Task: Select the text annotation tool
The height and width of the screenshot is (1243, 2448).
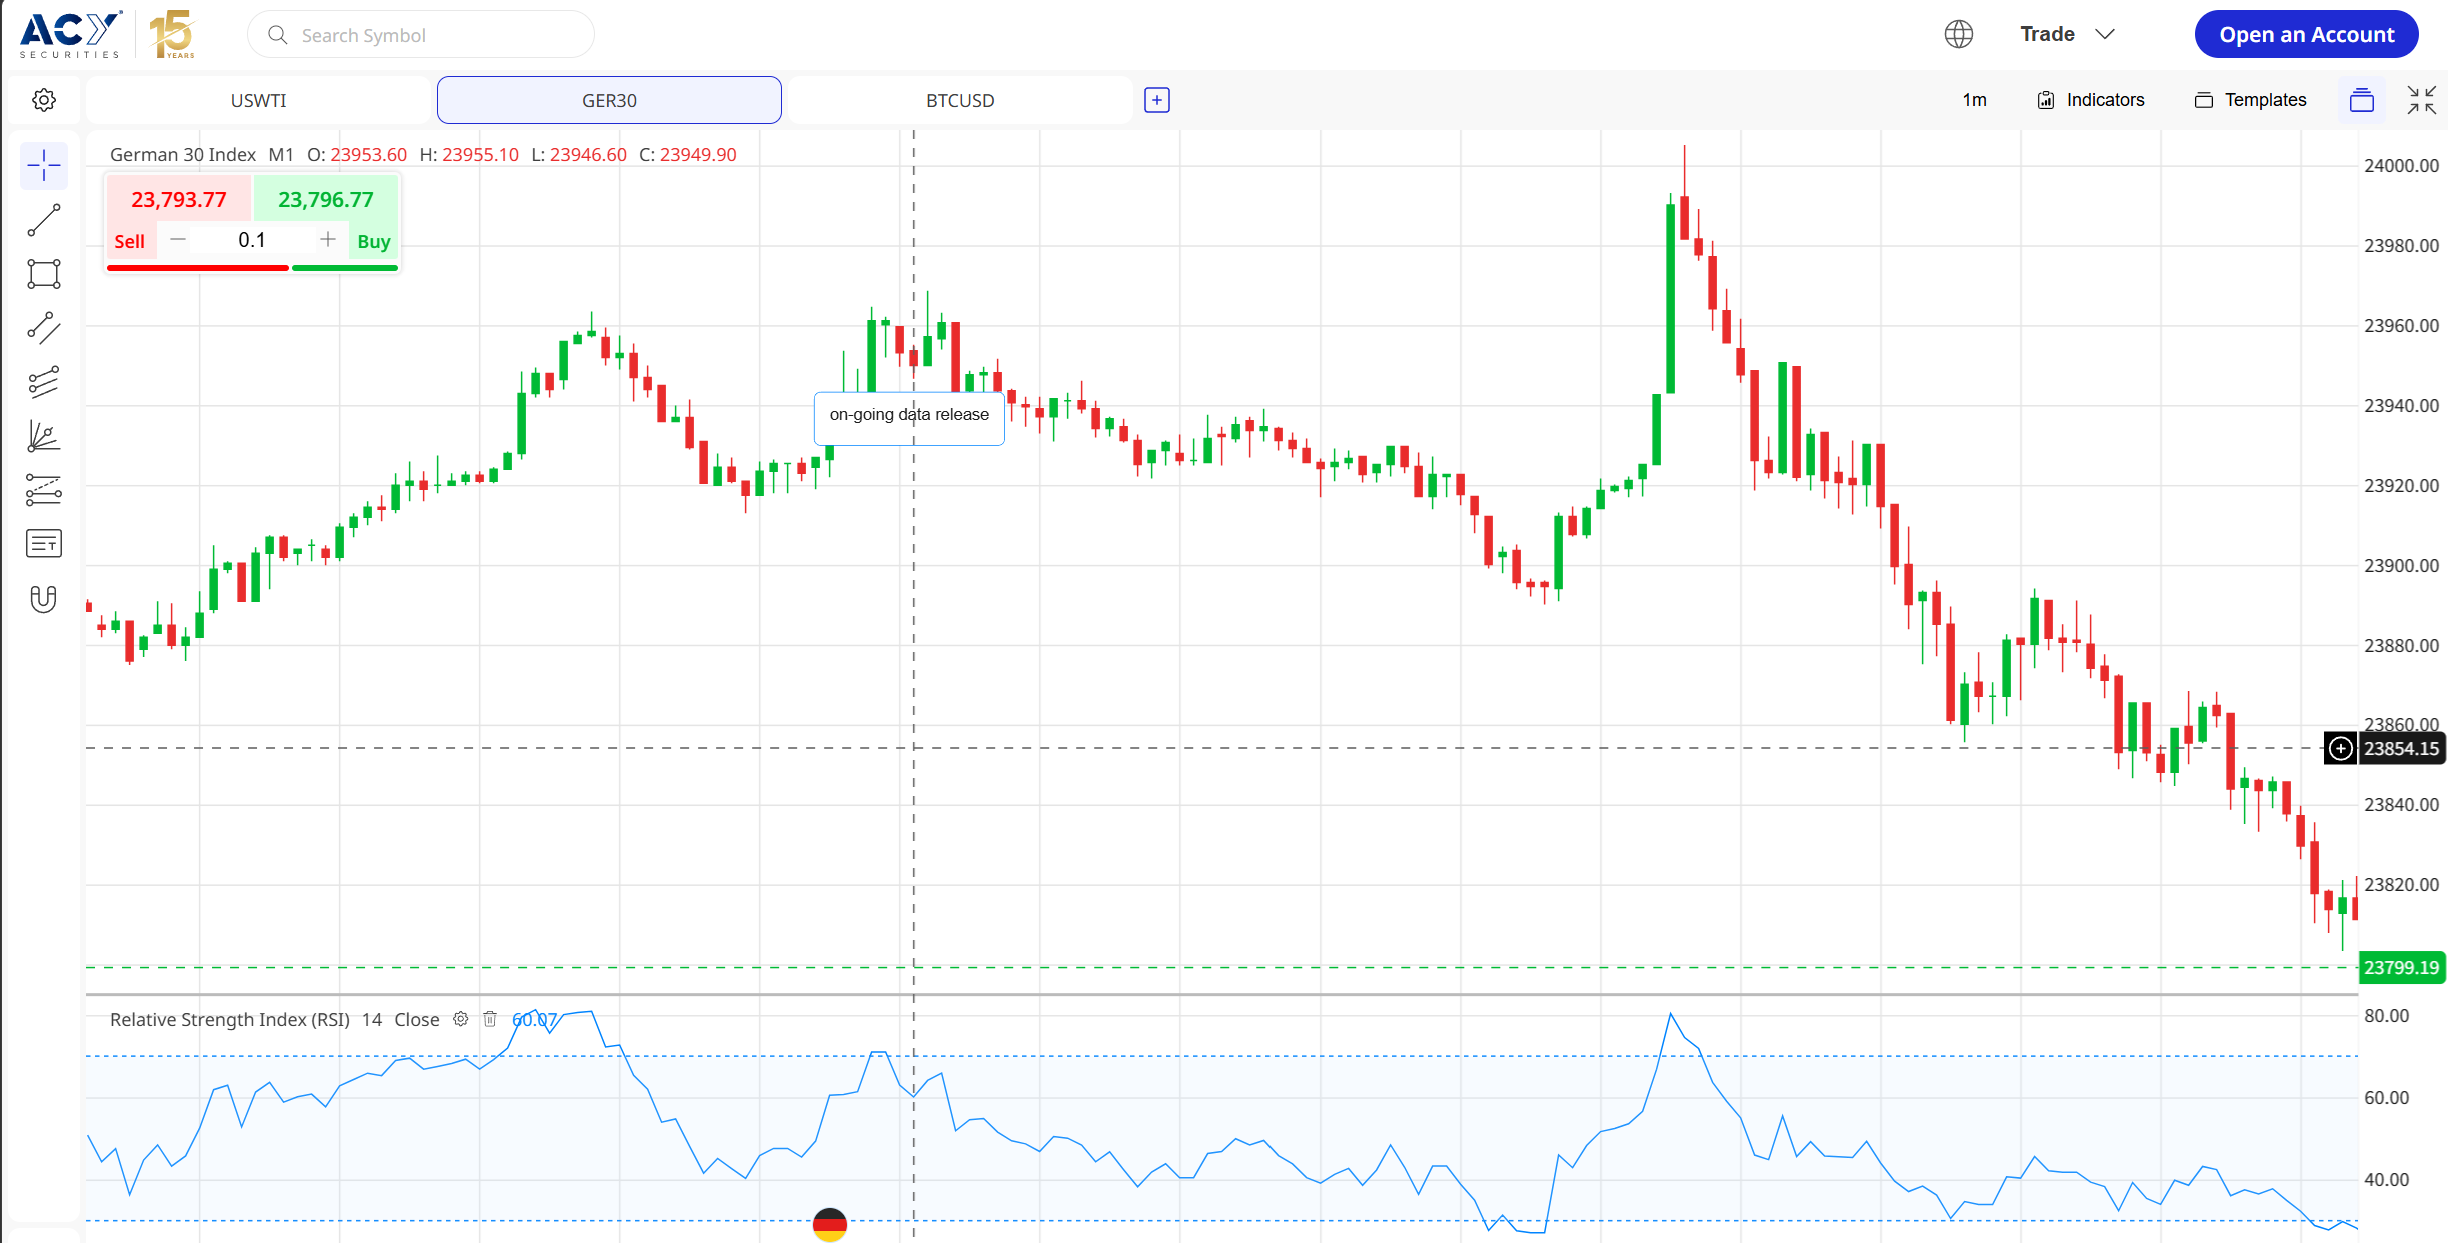Action: click(44, 544)
